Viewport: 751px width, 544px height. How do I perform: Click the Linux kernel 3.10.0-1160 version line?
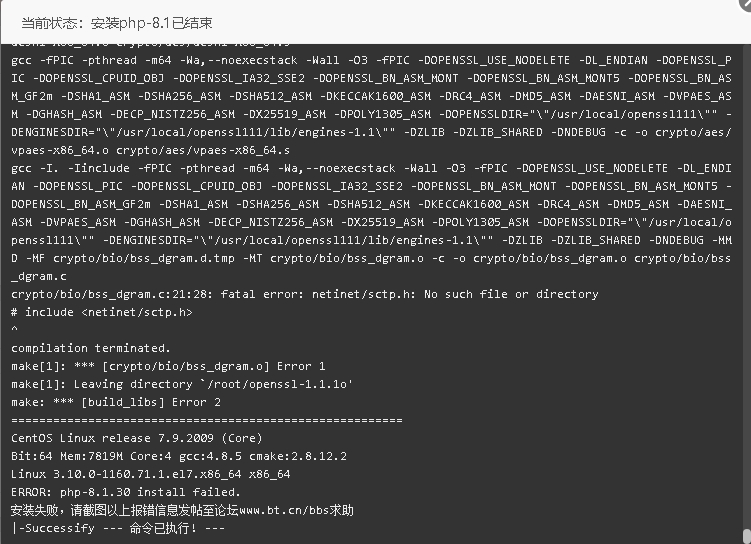tap(150, 474)
